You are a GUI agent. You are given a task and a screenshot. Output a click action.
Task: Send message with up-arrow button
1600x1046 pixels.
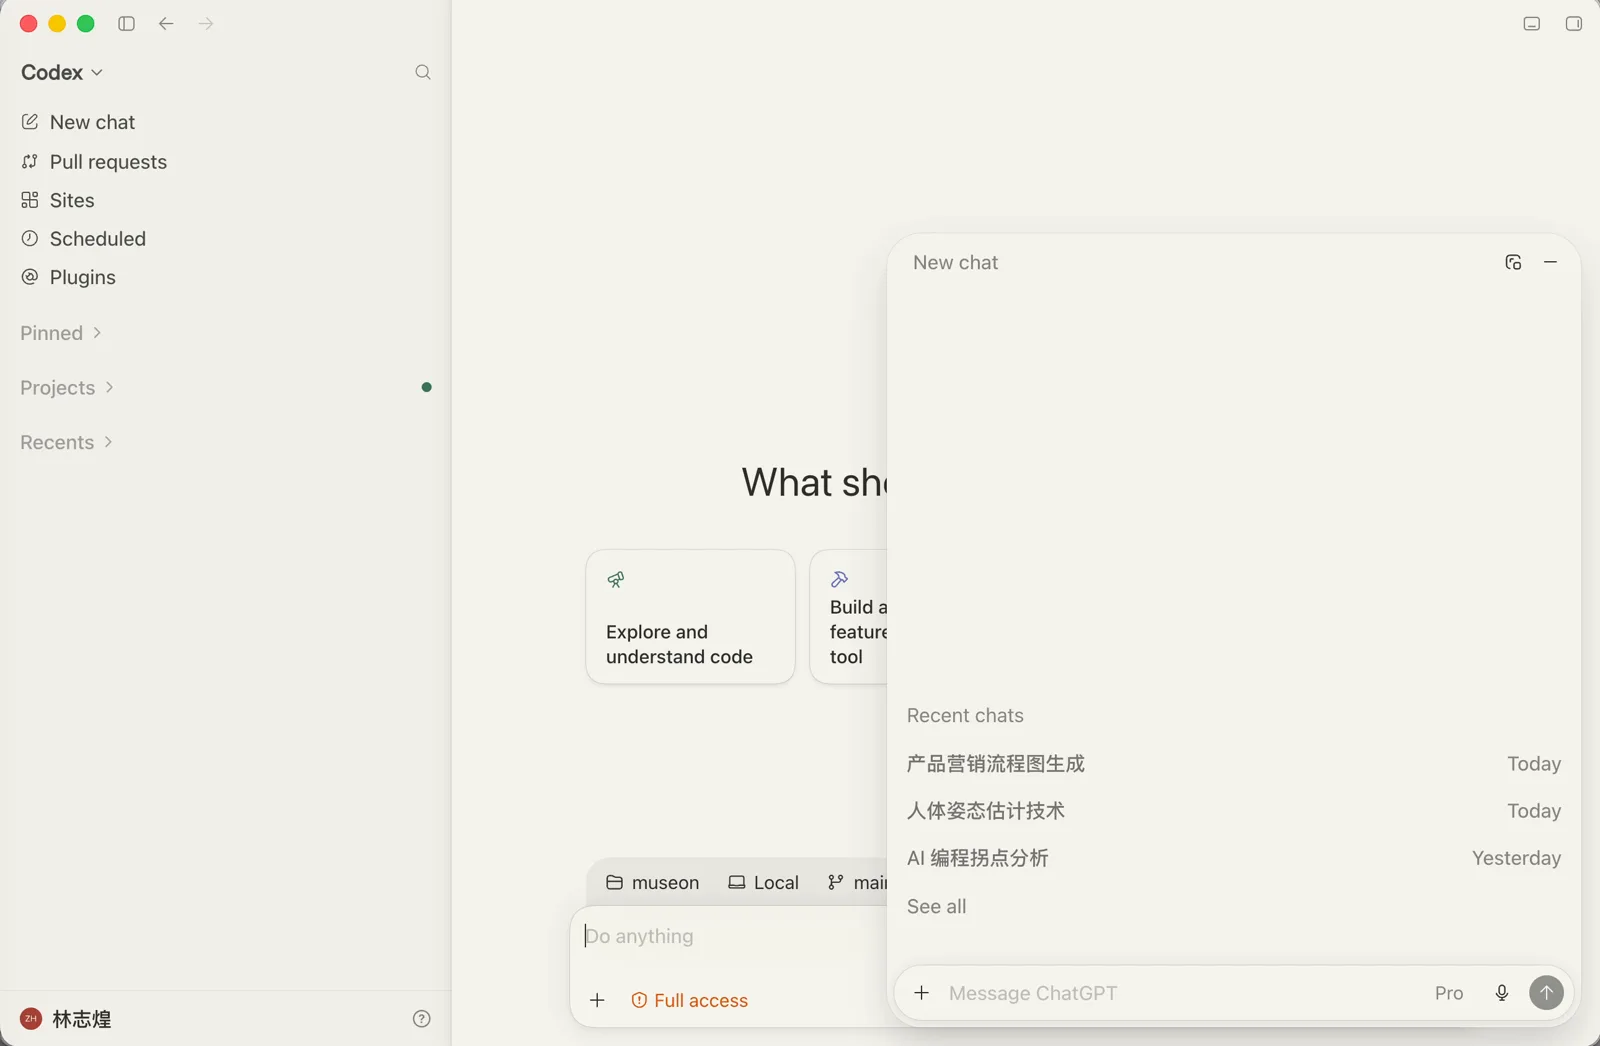1546,993
